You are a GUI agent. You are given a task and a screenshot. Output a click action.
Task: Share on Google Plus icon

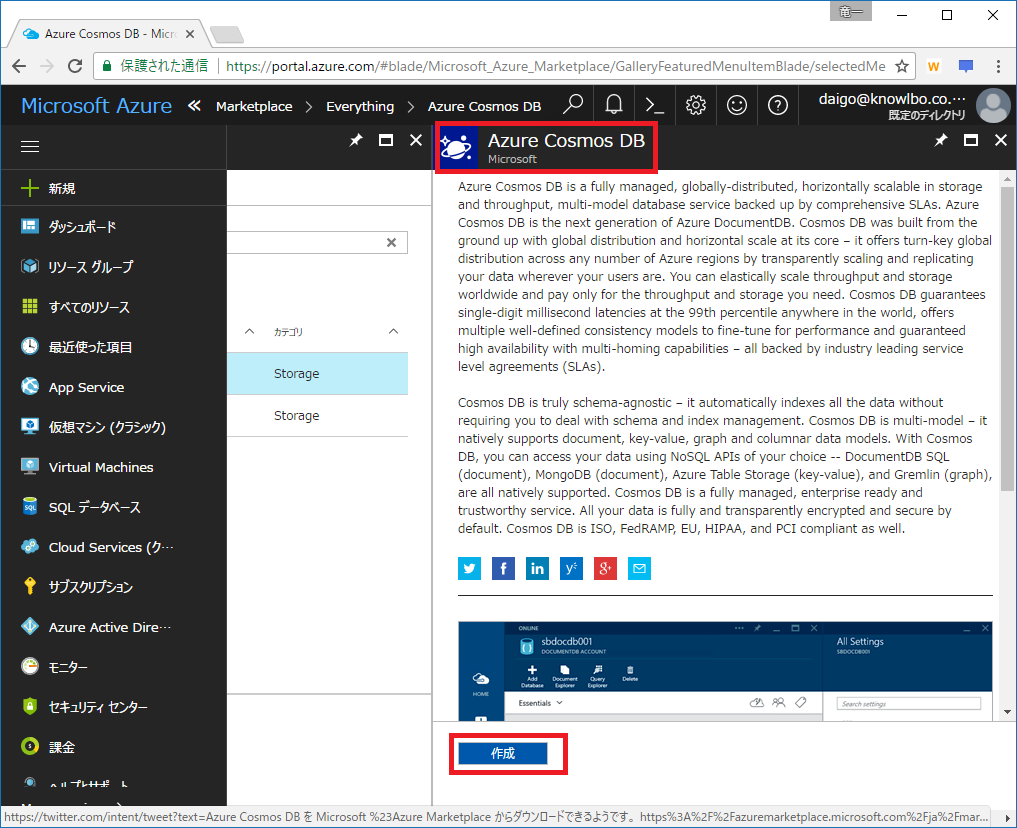[x=605, y=569]
